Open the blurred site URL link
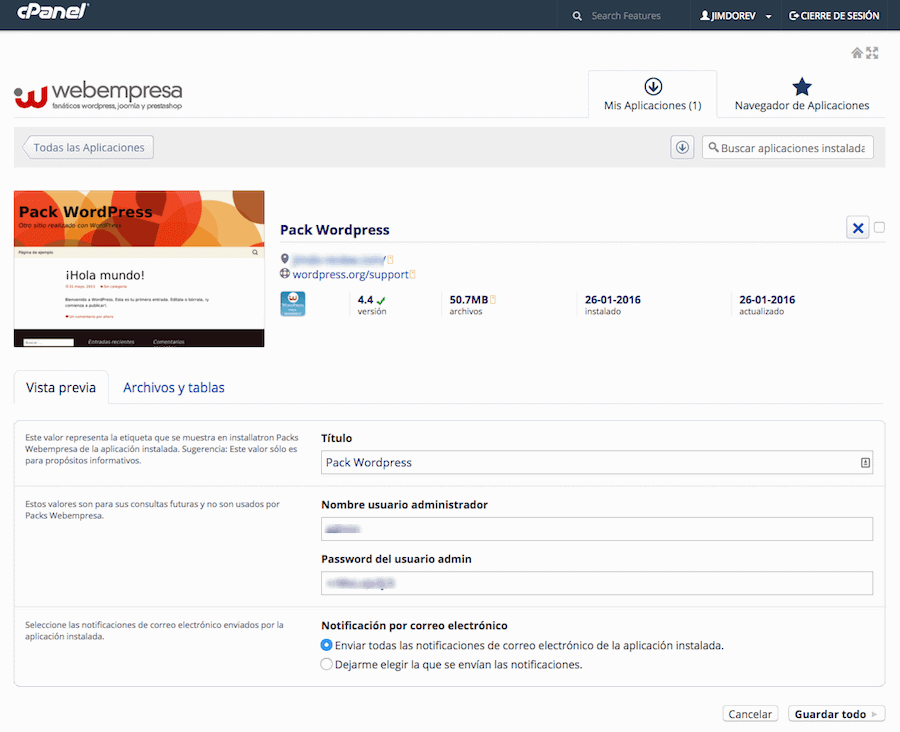 point(339,260)
